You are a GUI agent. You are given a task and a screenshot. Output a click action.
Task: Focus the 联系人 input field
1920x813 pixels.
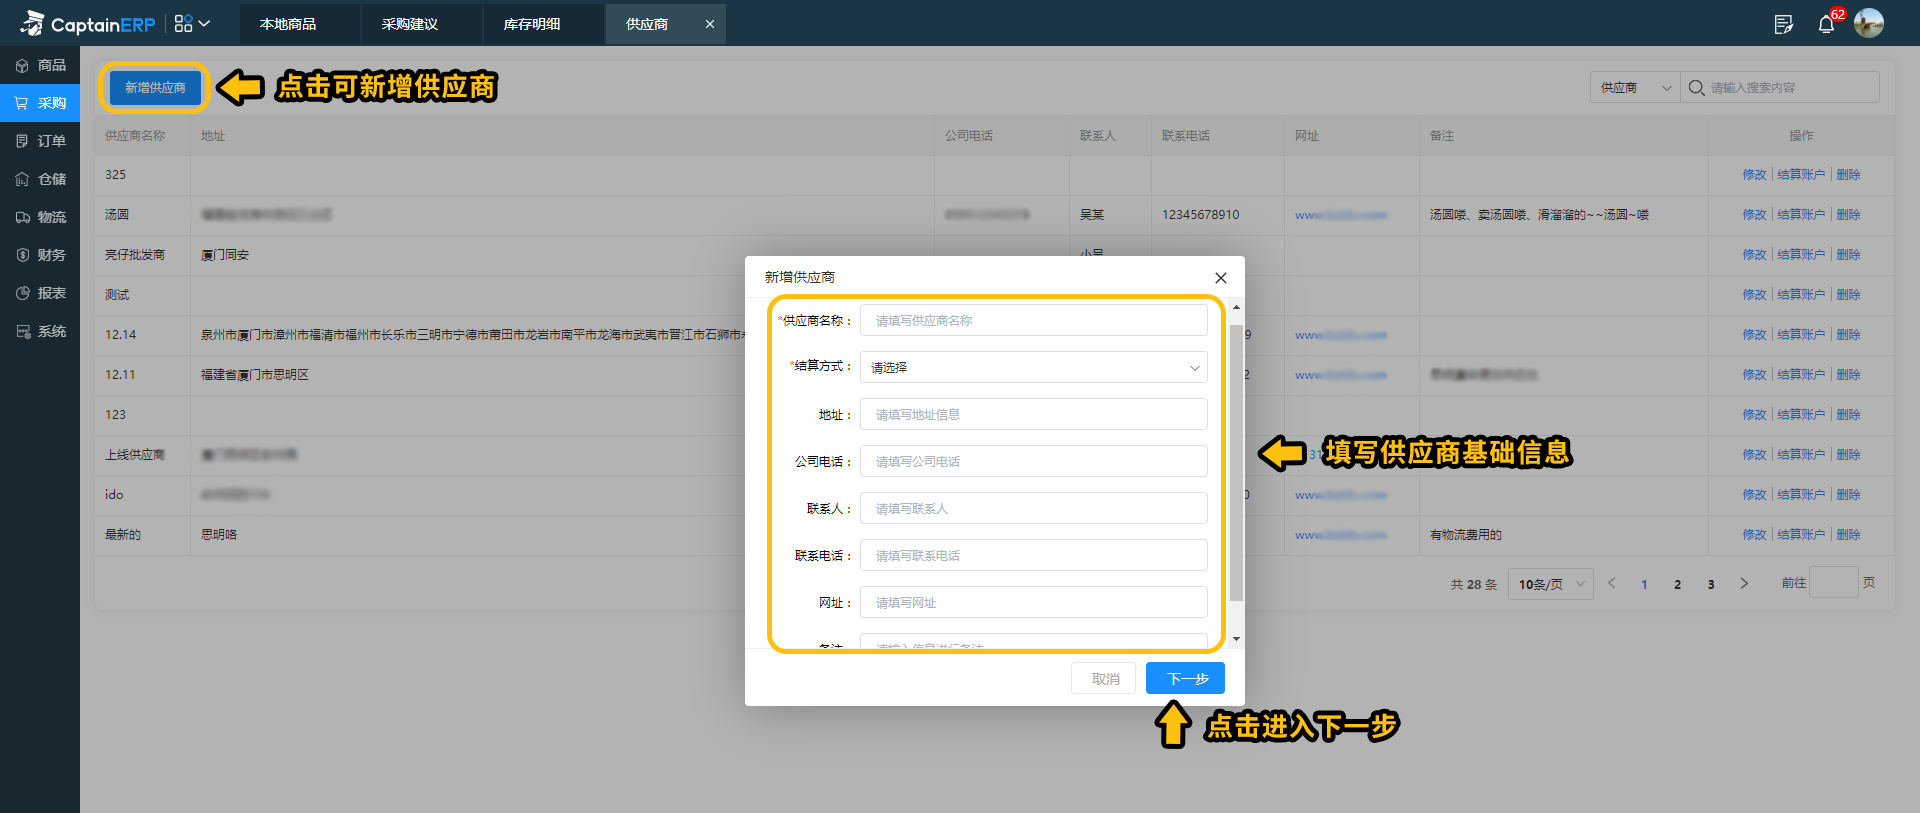[x=1033, y=508]
